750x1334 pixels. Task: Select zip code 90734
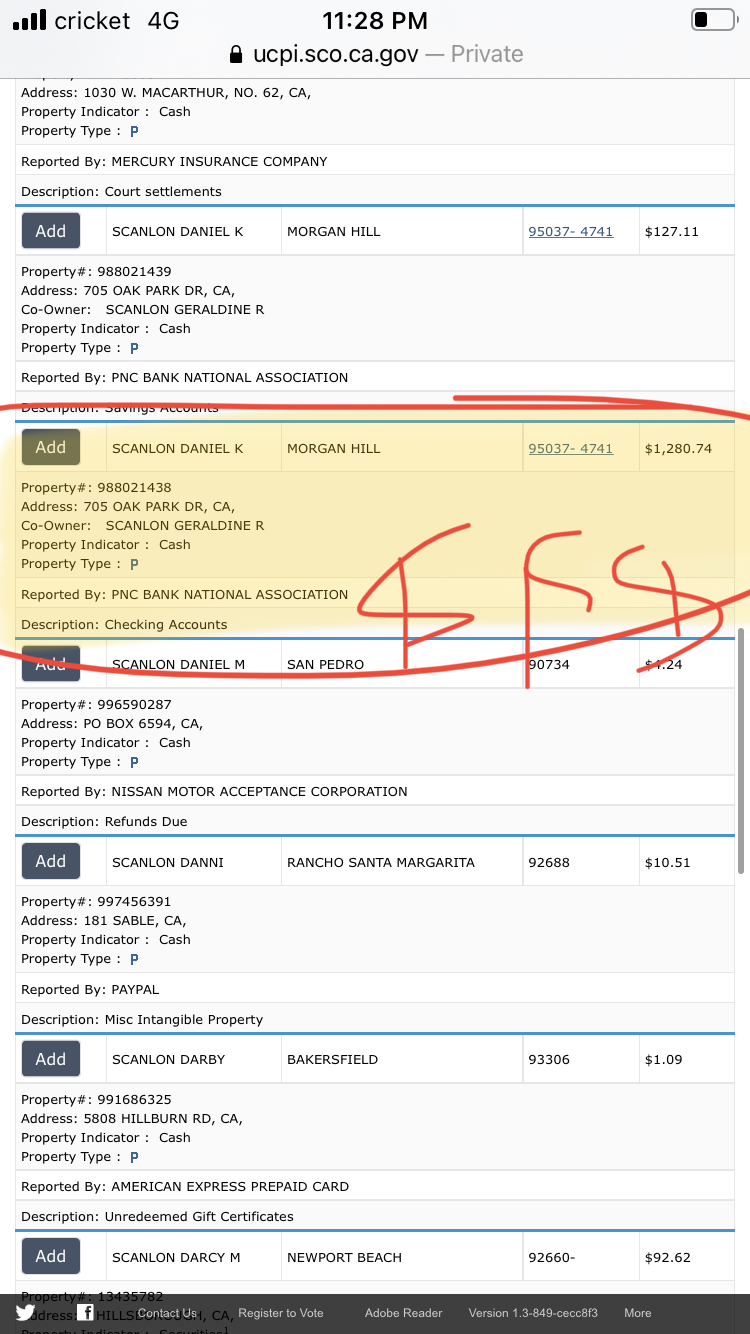pos(549,664)
